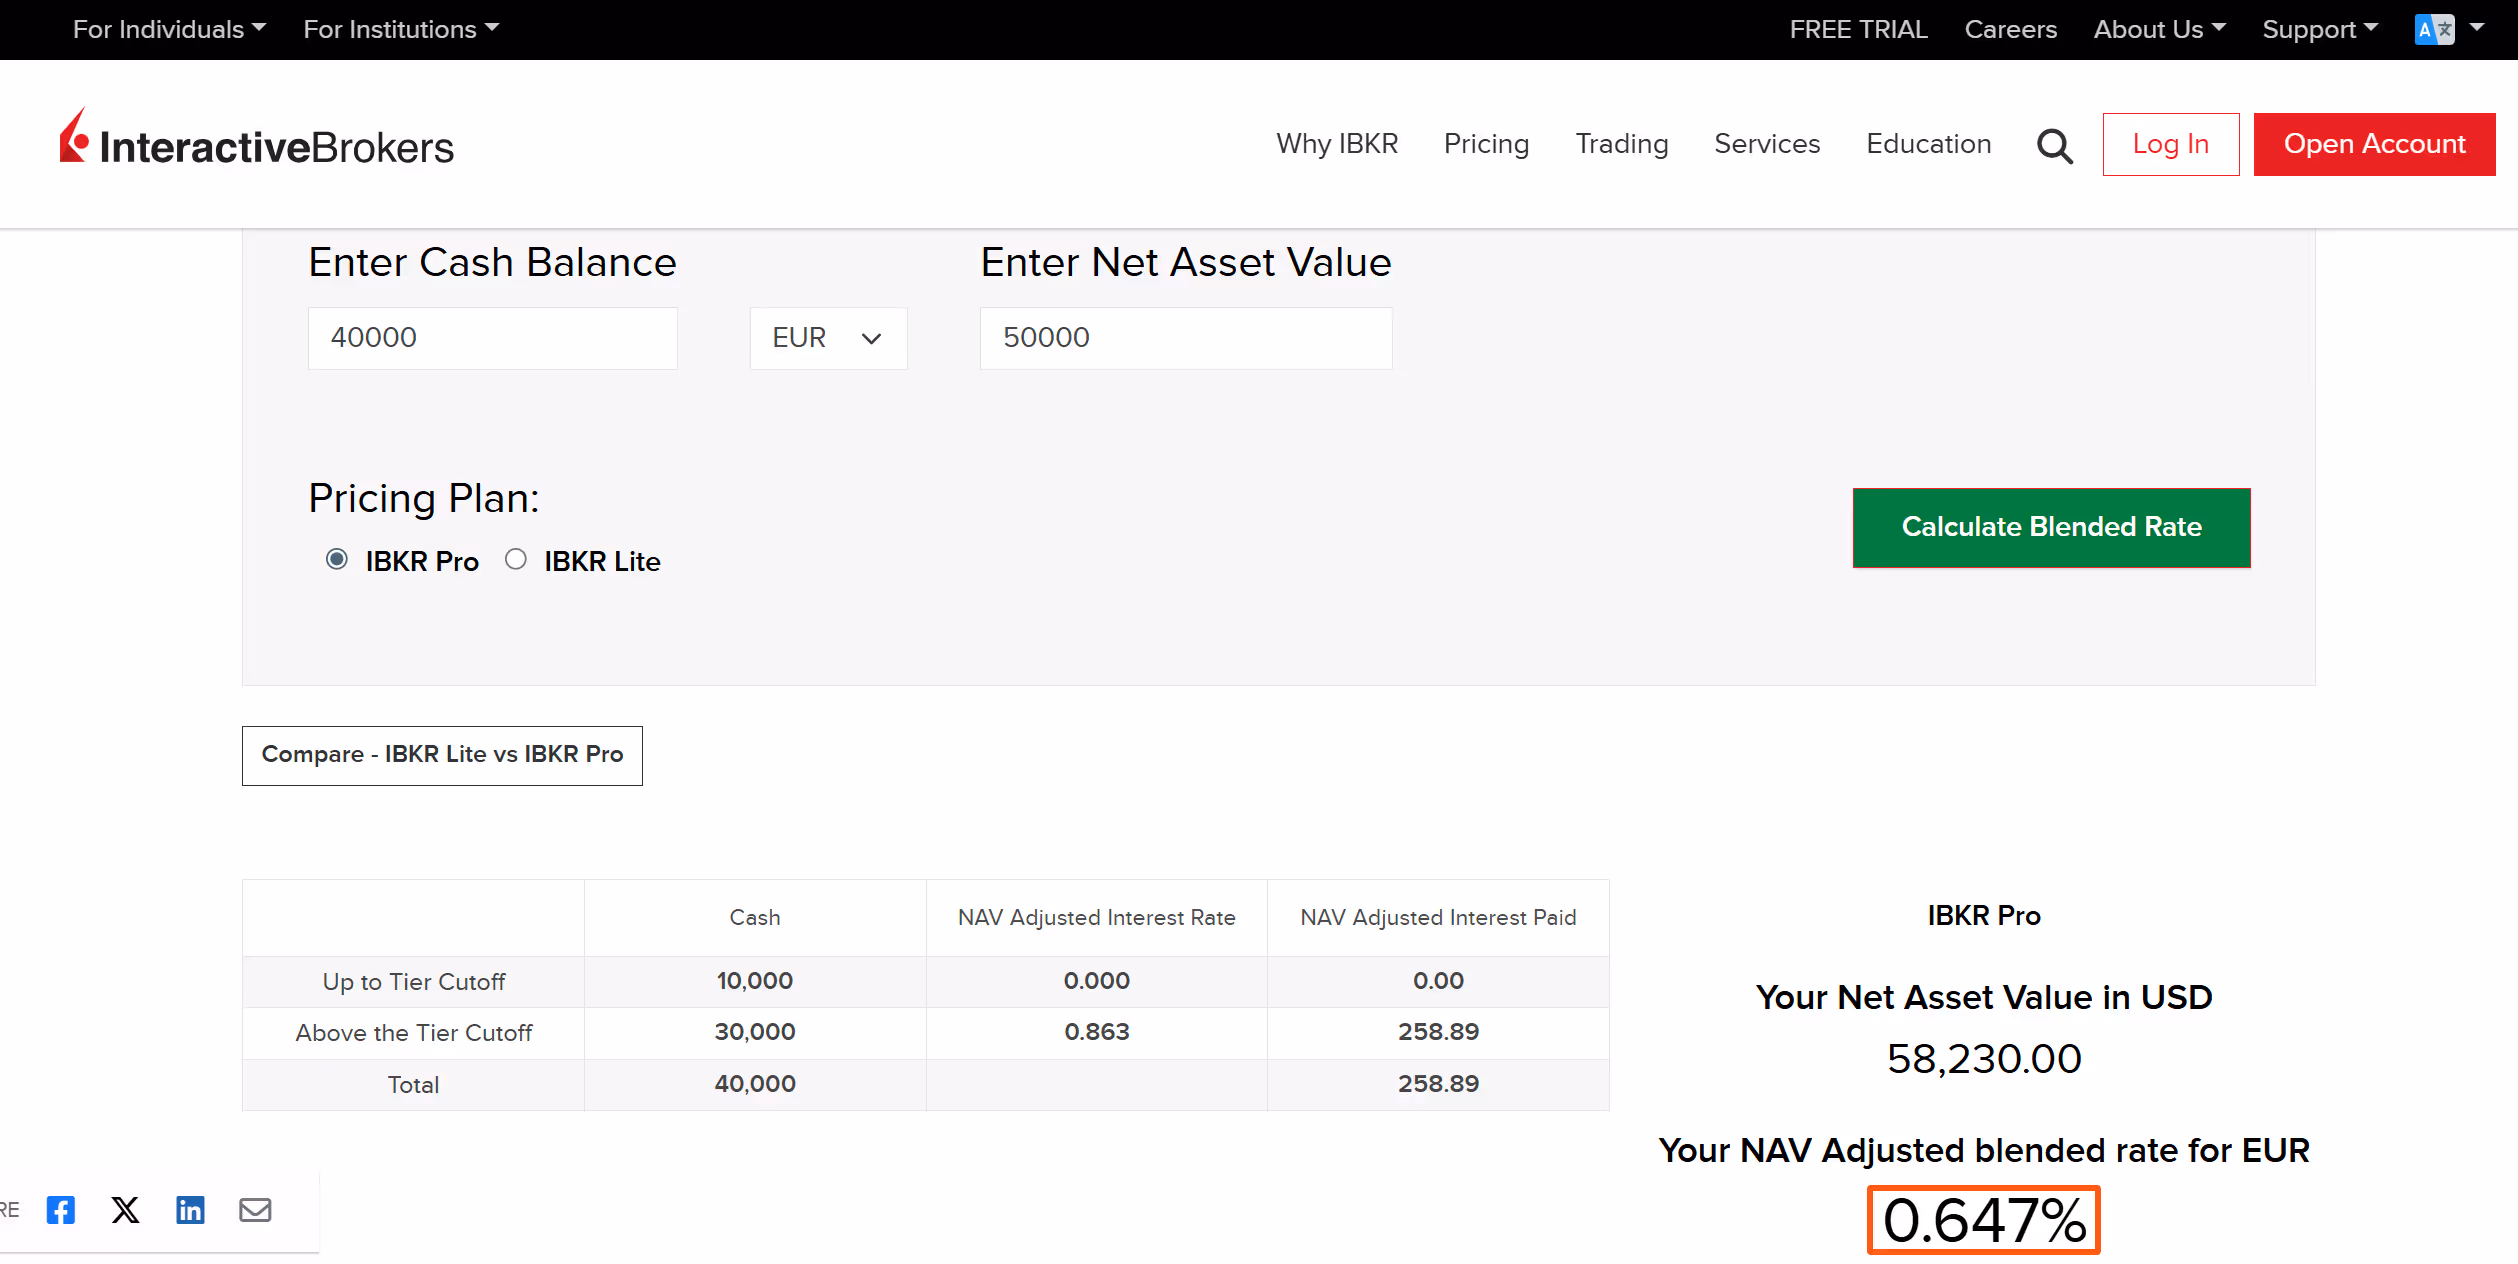Screen dimensions: 2518x1264
Task: Share page on LinkedIn
Action: (x=190, y=1210)
